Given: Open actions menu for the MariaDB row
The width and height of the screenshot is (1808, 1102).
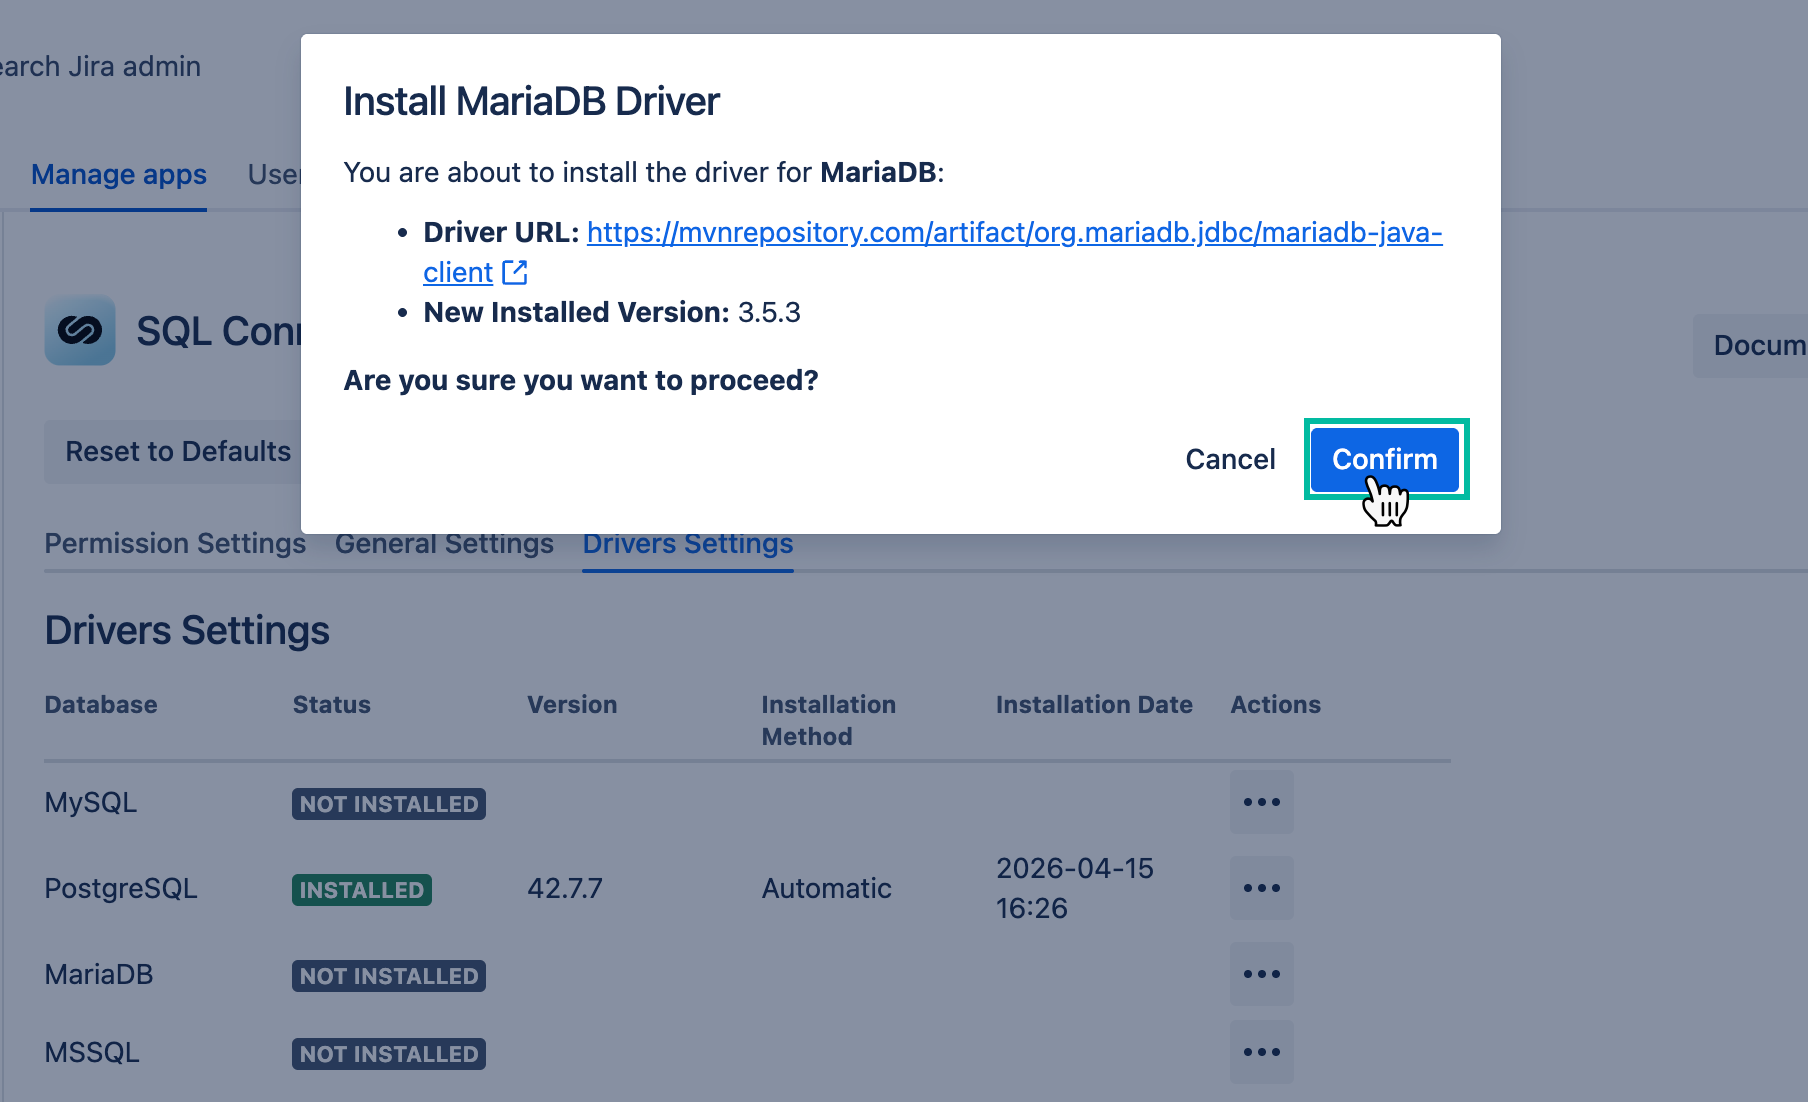Looking at the screenshot, I should tap(1262, 974).
